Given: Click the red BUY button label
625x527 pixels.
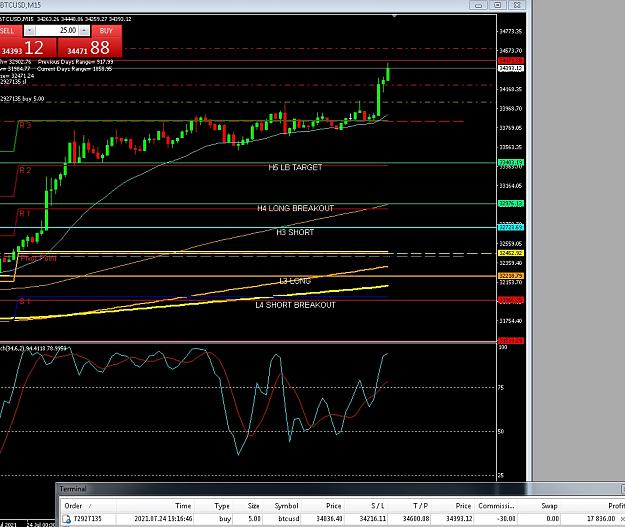Looking at the screenshot, I should (106, 31).
